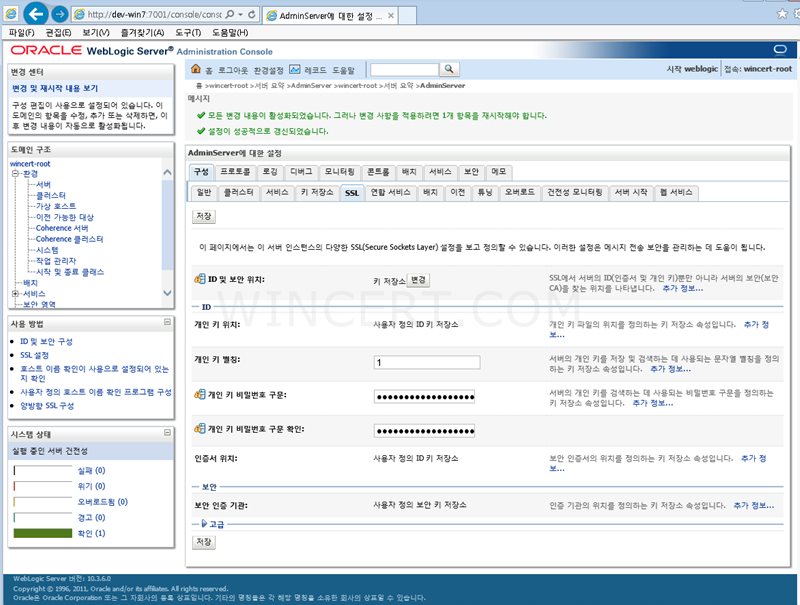
Task: Expand the 서비스 tree node
Action: click(x=15, y=294)
